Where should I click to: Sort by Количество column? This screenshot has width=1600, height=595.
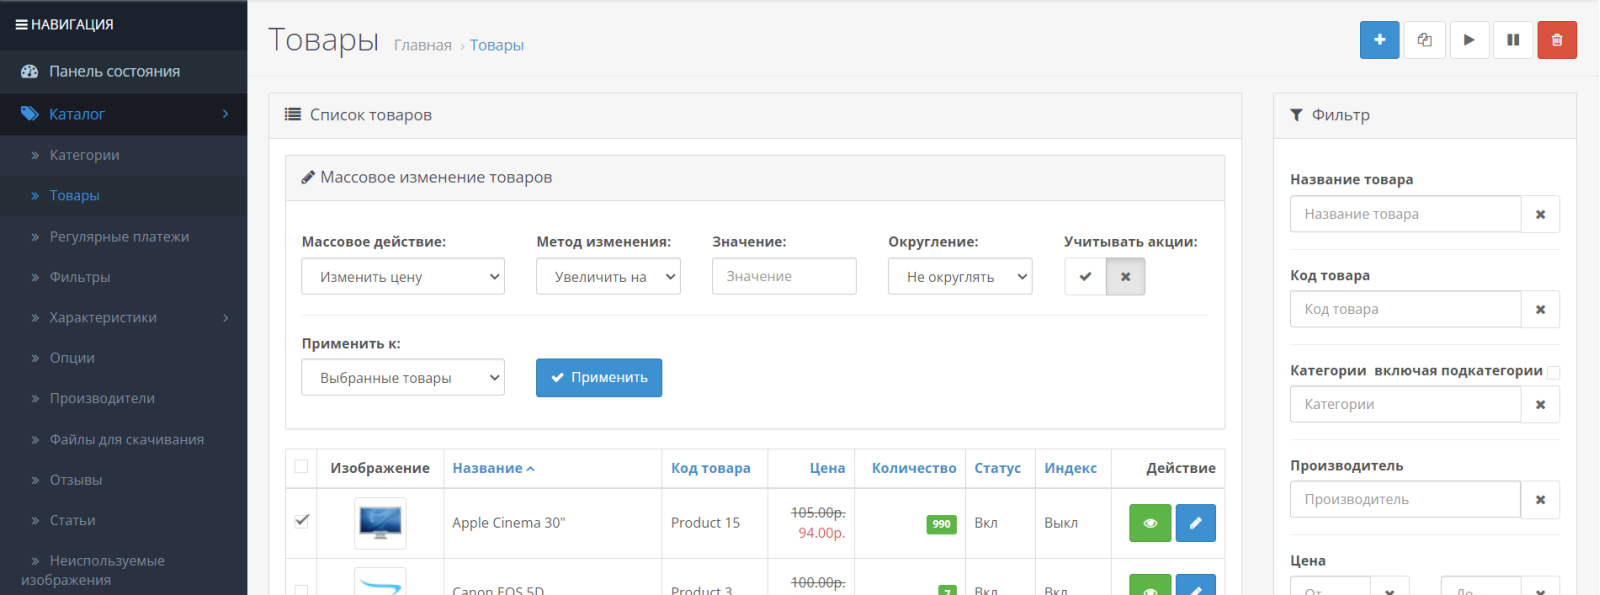point(914,468)
